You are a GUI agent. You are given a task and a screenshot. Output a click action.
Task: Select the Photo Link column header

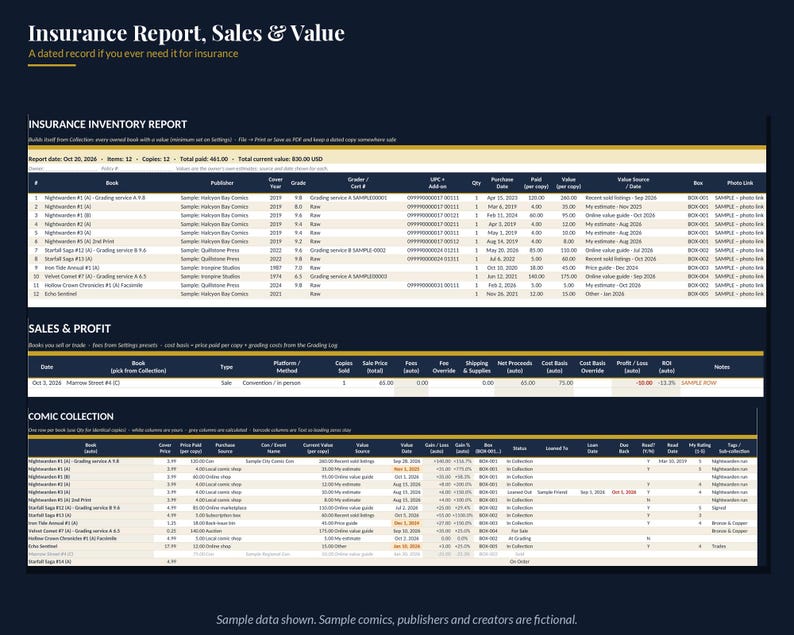click(x=740, y=183)
